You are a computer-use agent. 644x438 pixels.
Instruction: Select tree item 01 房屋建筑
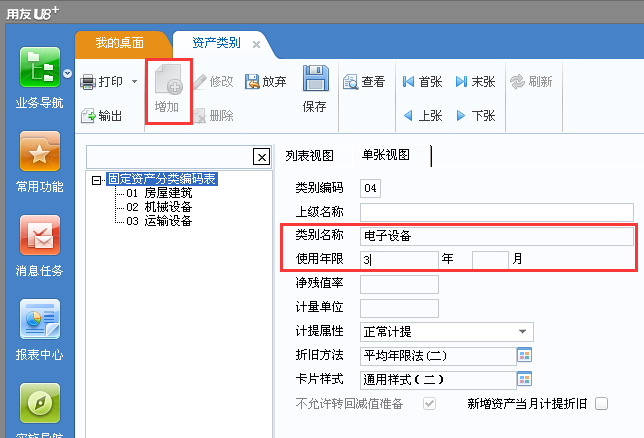coord(159,193)
